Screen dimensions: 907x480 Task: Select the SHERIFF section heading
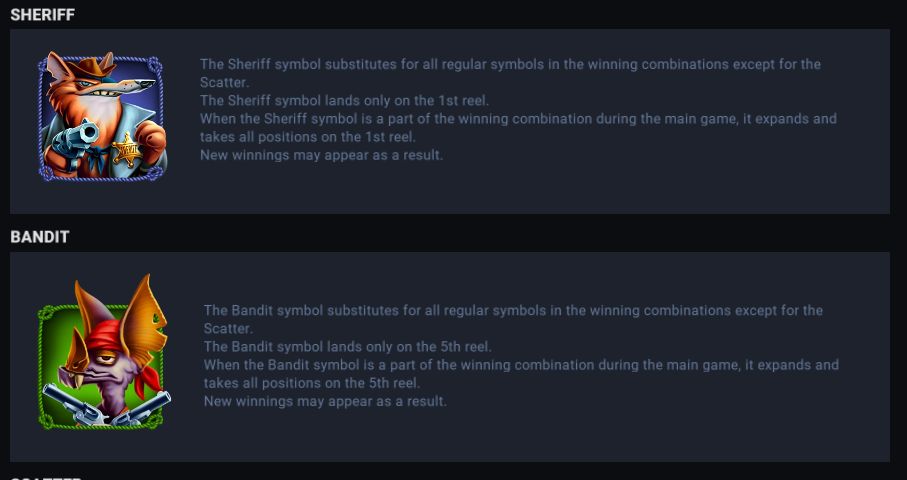click(x=42, y=14)
